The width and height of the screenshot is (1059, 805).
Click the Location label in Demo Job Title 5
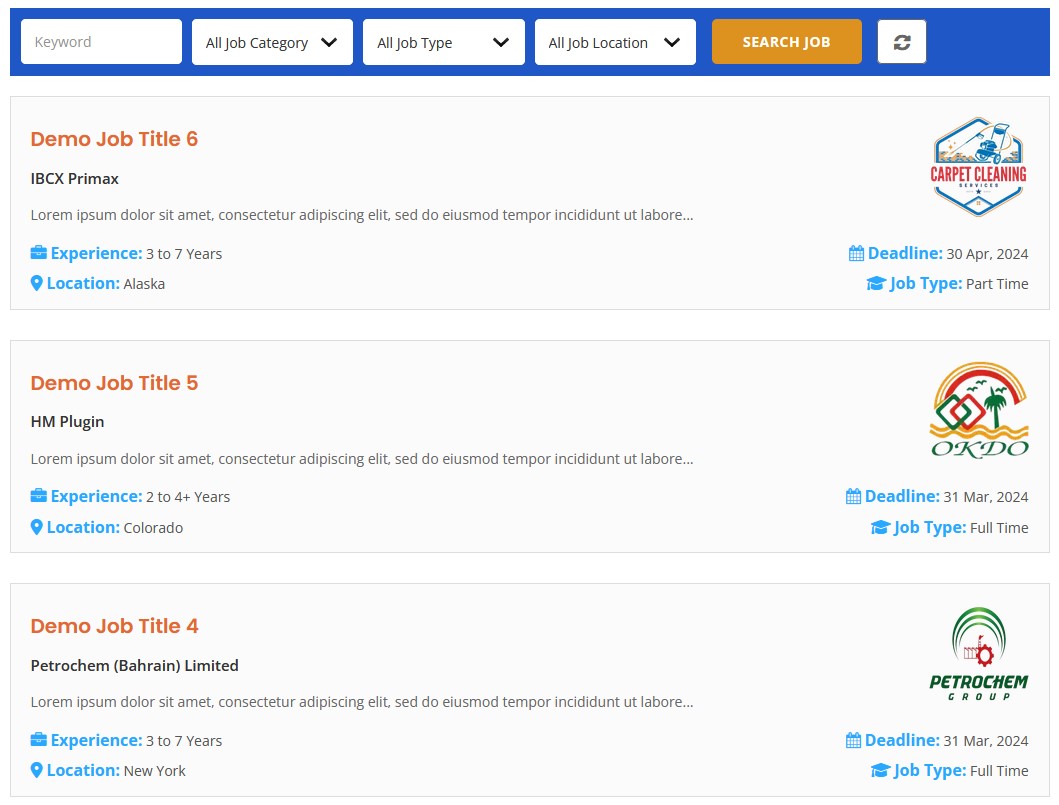83,527
